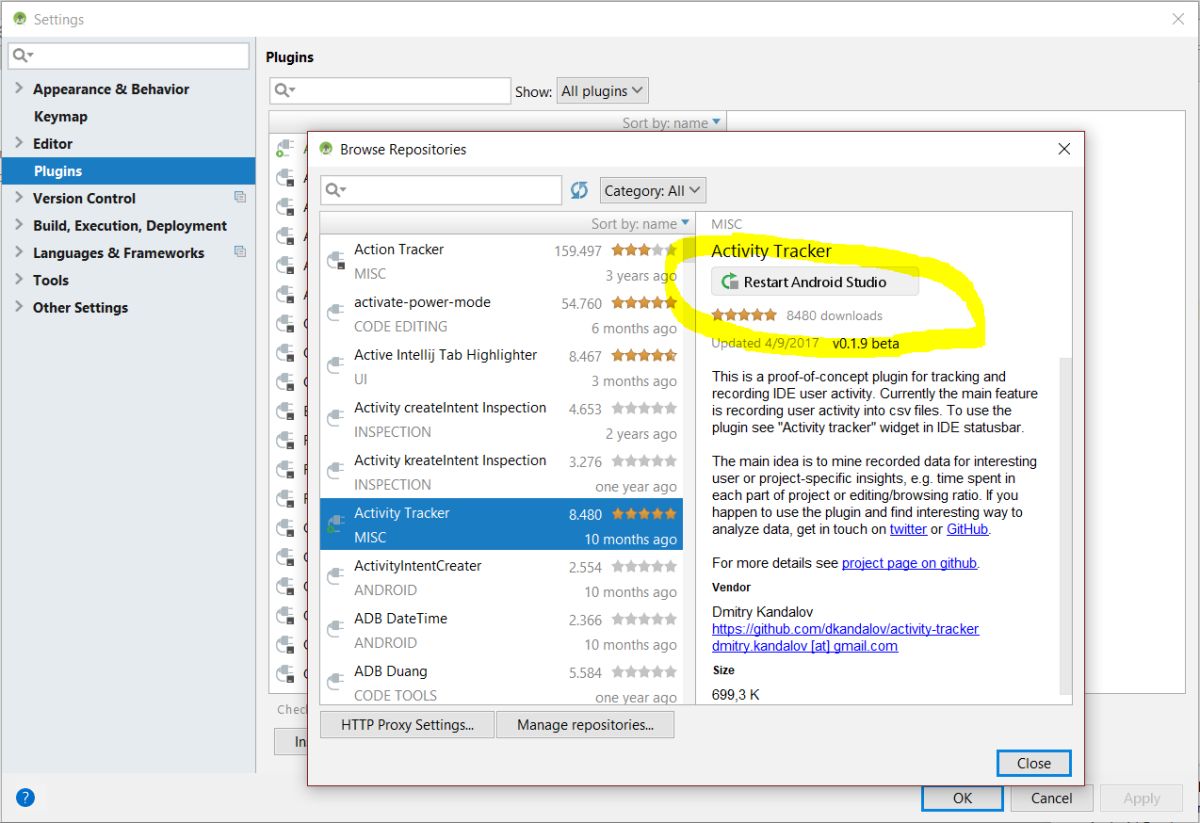Click the Active Intellij Tab Highlighter icon
Viewport: 1200px width, 823px height.
[337, 367]
